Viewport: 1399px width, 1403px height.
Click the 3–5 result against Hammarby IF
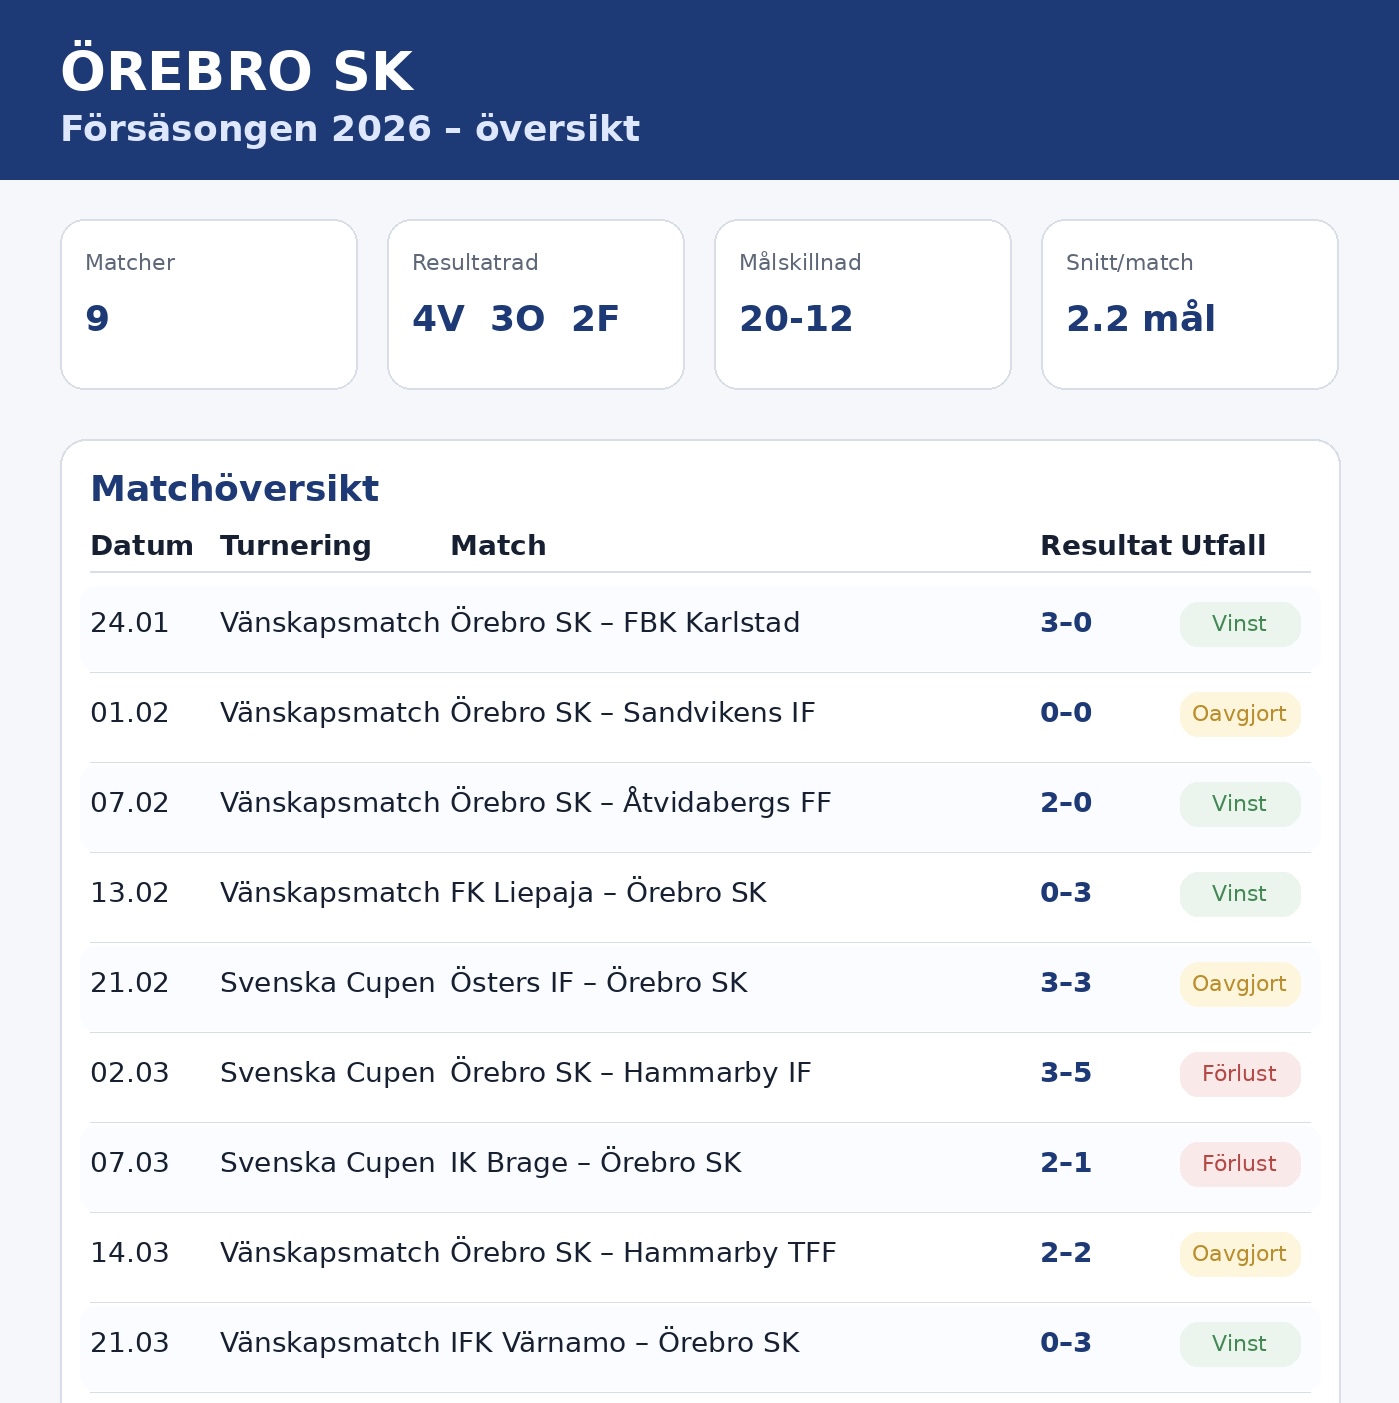click(1066, 1073)
